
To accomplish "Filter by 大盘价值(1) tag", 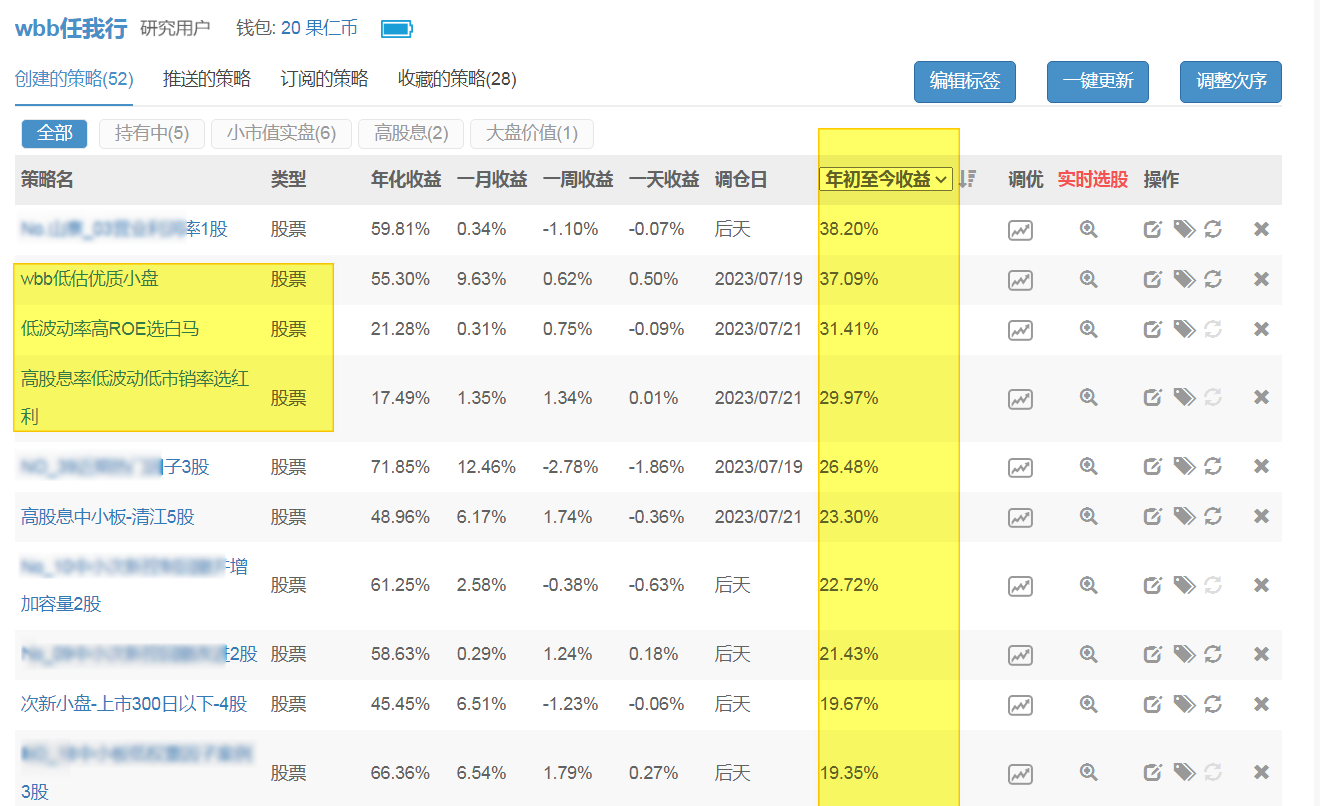I will click(x=531, y=133).
